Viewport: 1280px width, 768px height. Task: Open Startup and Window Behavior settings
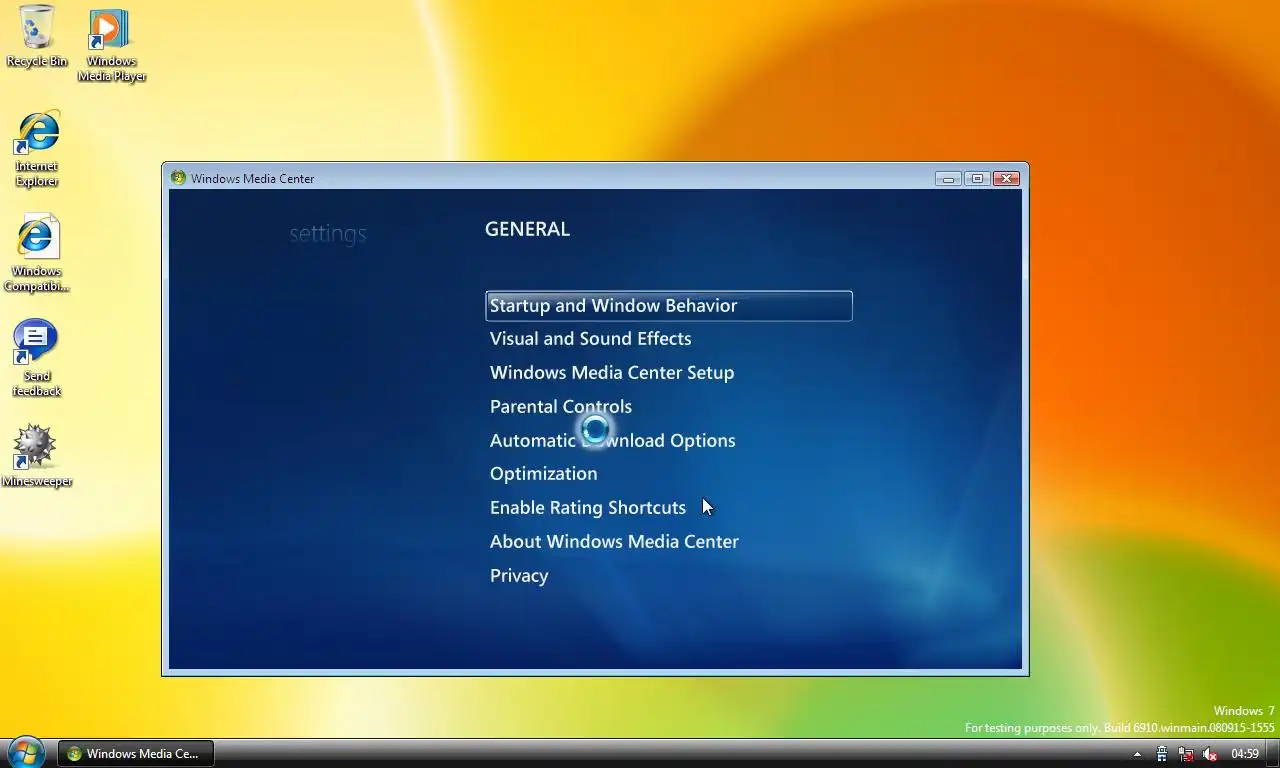tap(668, 306)
